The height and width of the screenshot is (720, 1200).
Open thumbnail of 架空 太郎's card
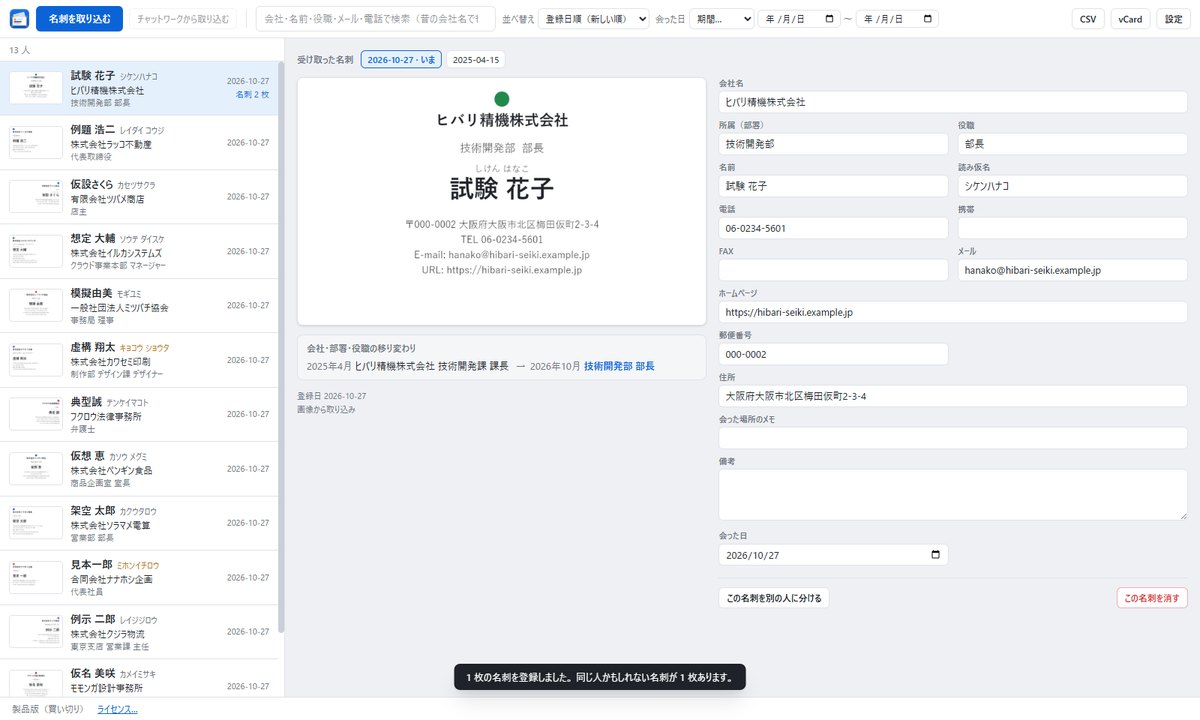click(36, 523)
